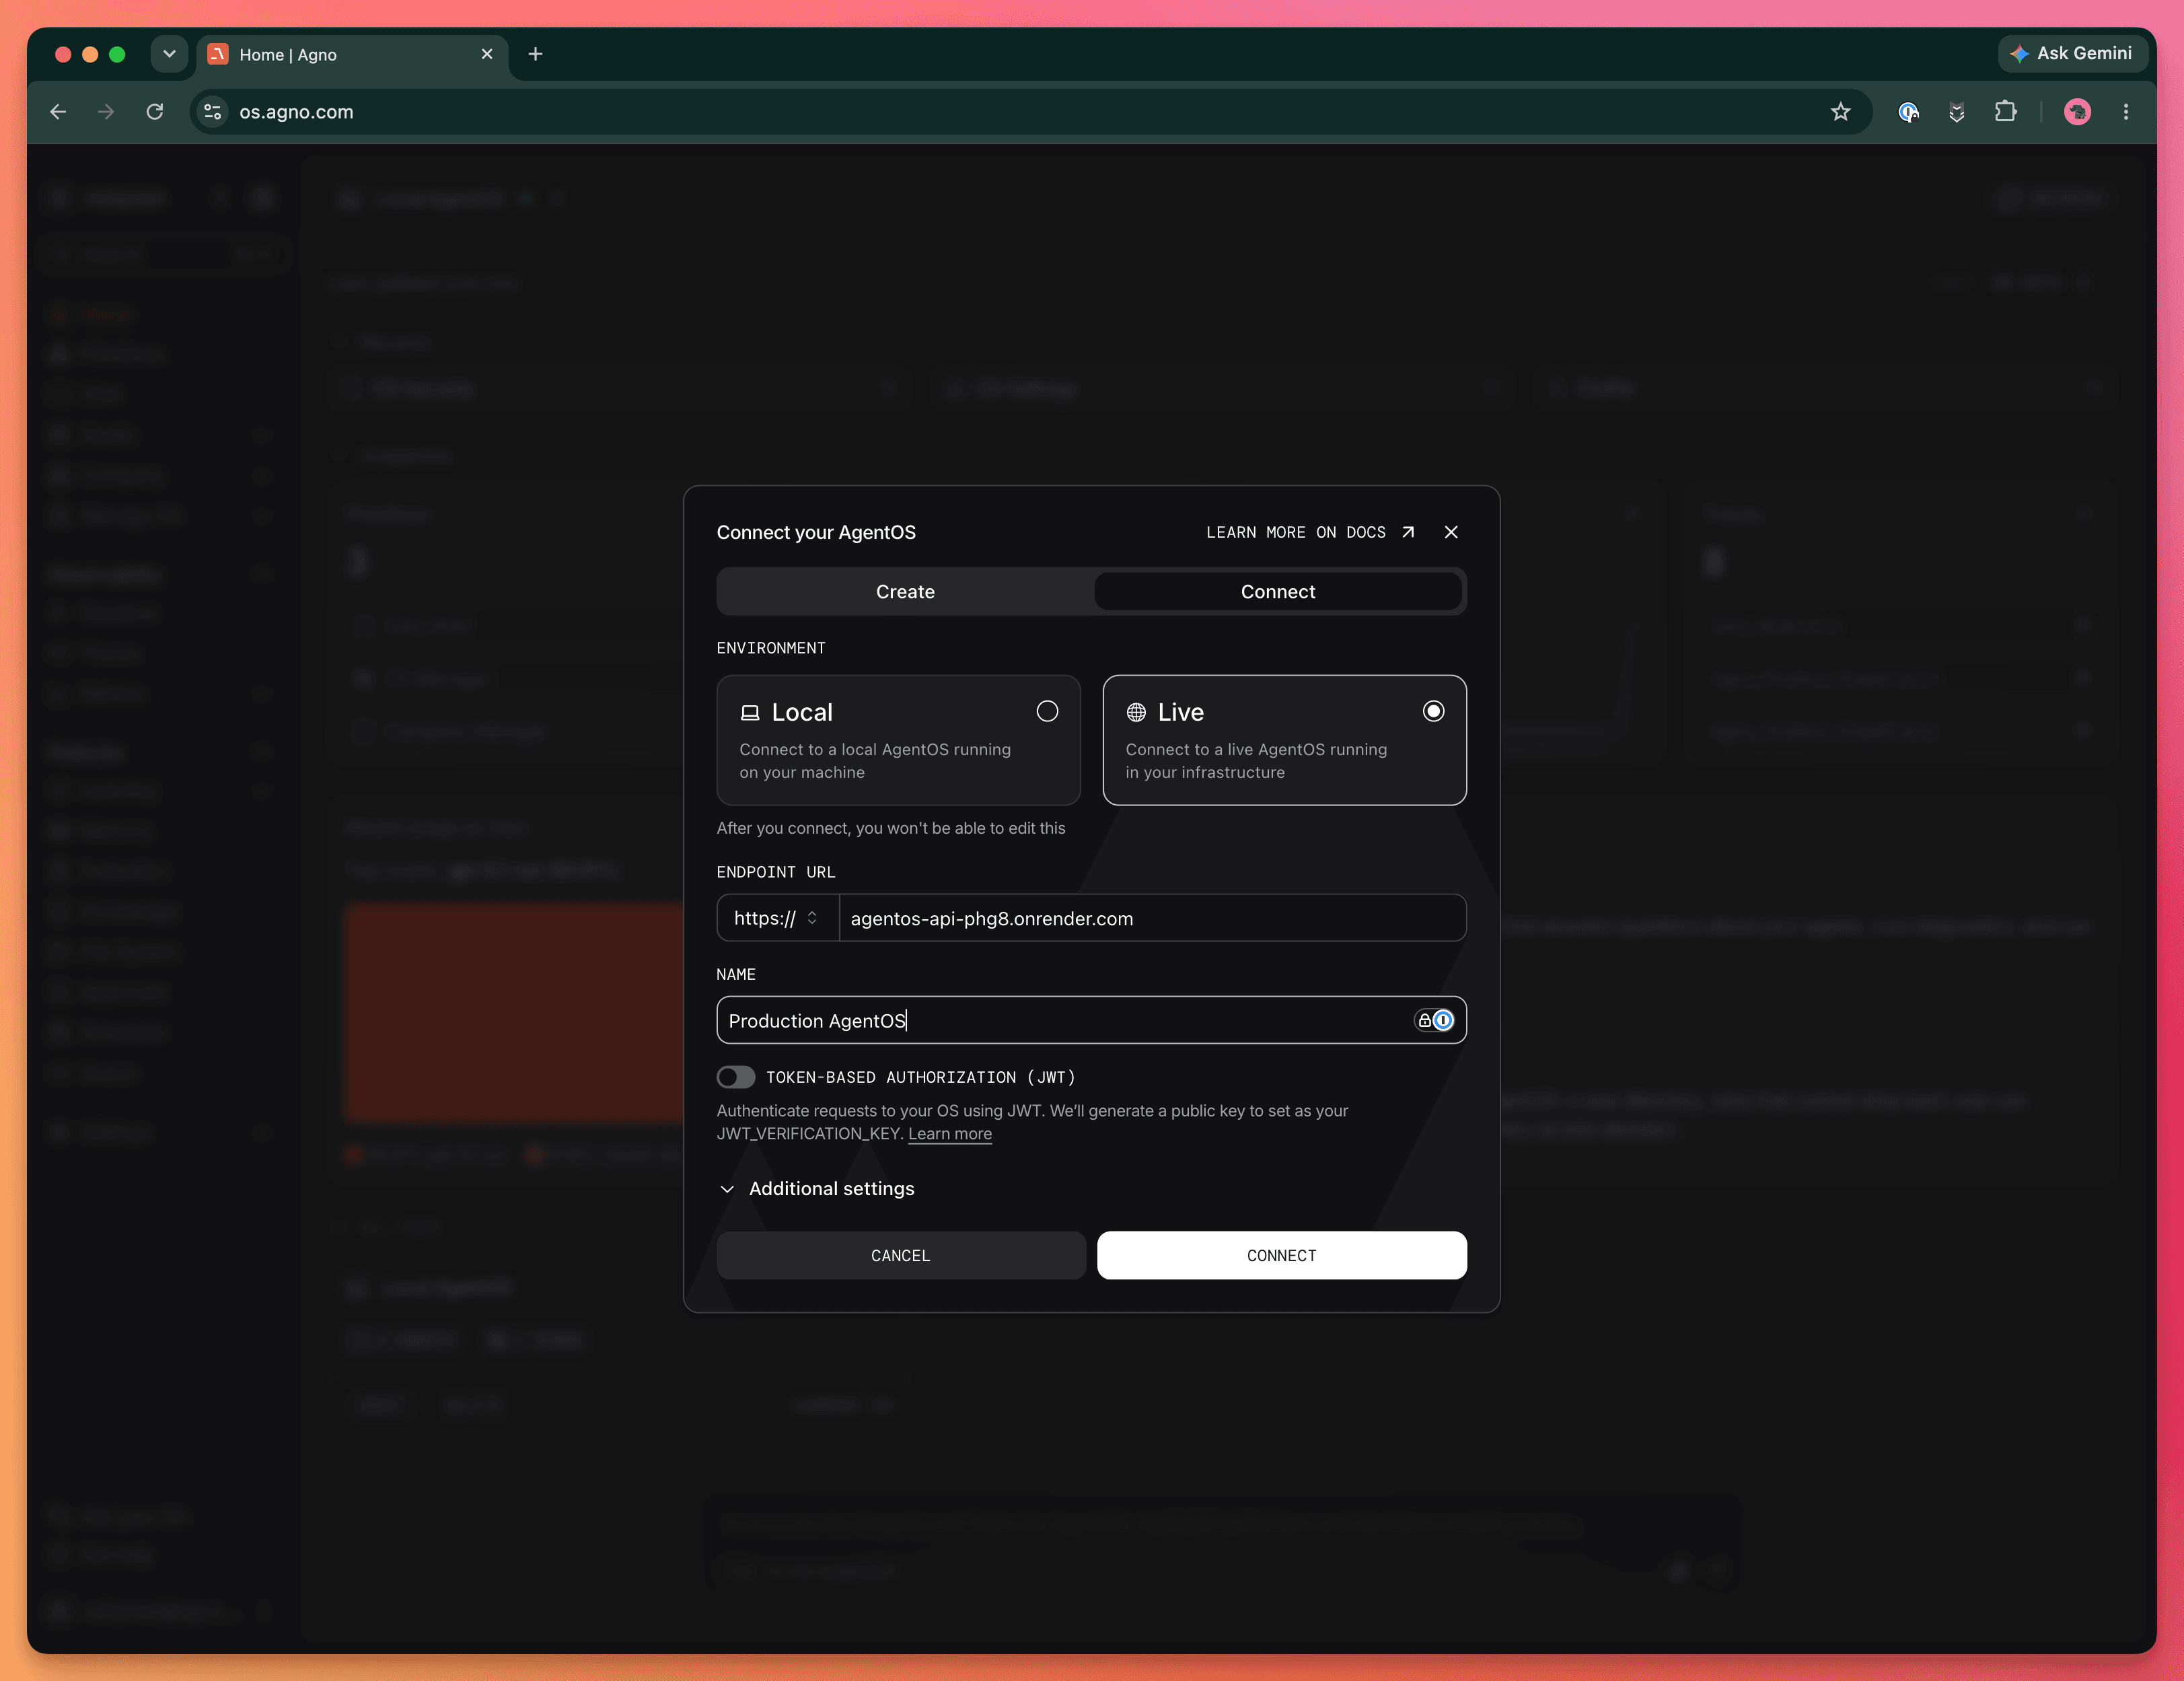Click the Cancel button

(x=901, y=1255)
